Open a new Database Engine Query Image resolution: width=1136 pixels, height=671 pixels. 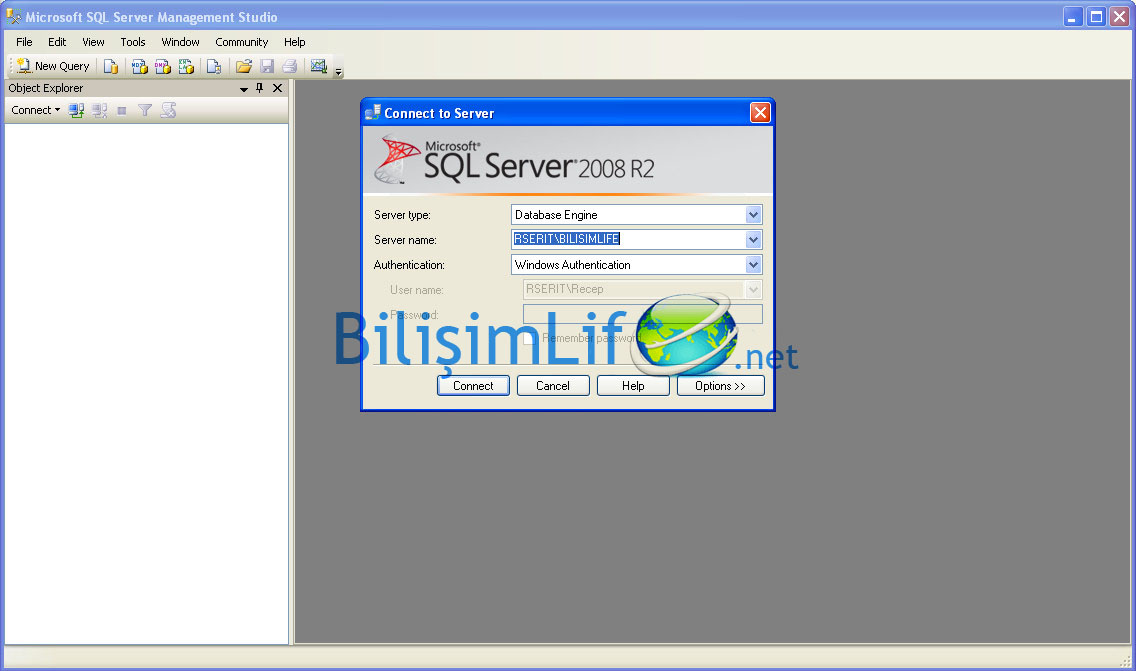pos(110,67)
